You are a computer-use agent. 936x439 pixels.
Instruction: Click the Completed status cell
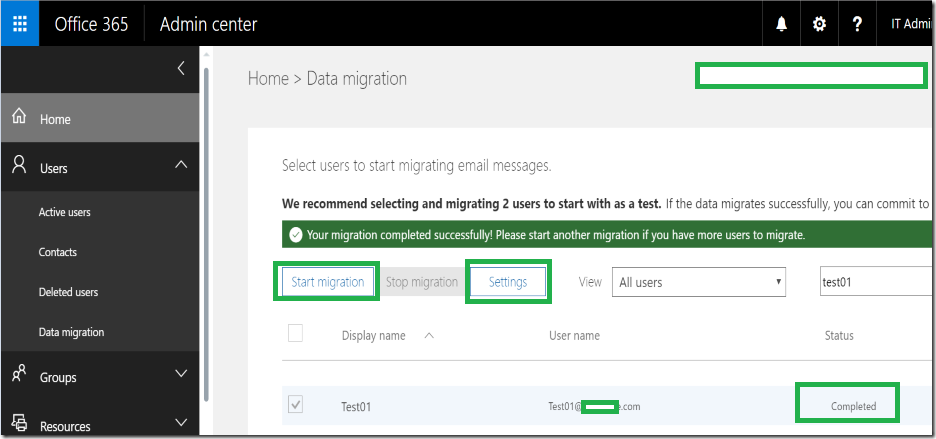click(853, 406)
